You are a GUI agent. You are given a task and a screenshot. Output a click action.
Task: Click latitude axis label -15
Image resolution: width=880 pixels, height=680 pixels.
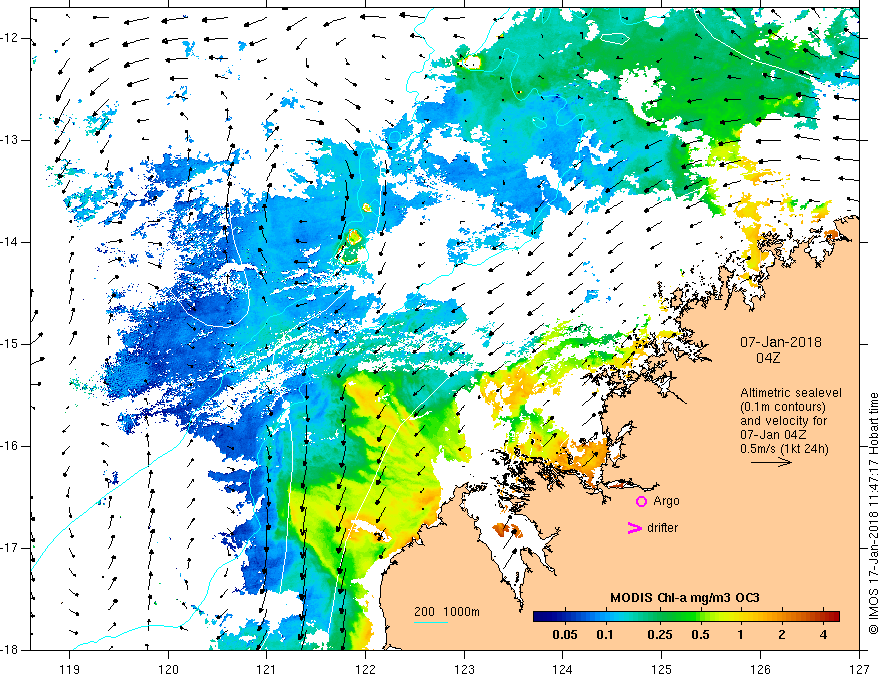tap(11, 344)
